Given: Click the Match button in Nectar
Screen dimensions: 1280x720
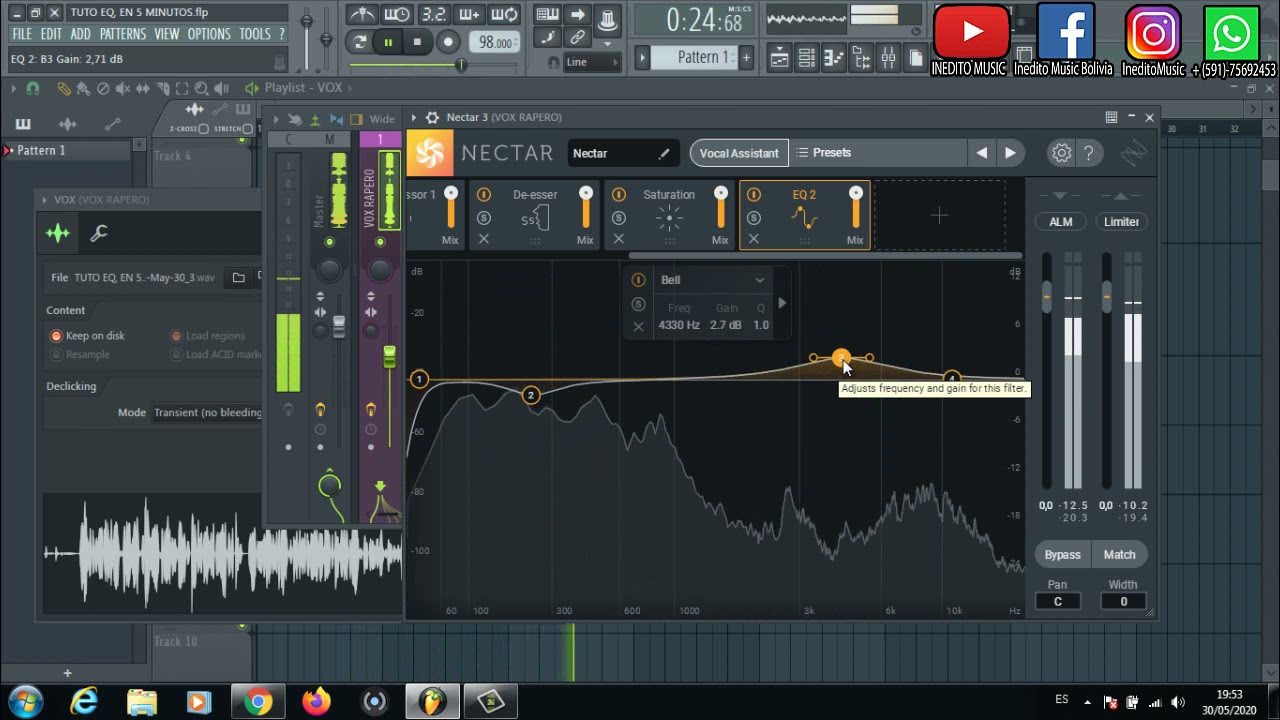Looking at the screenshot, I should 1119,555.
